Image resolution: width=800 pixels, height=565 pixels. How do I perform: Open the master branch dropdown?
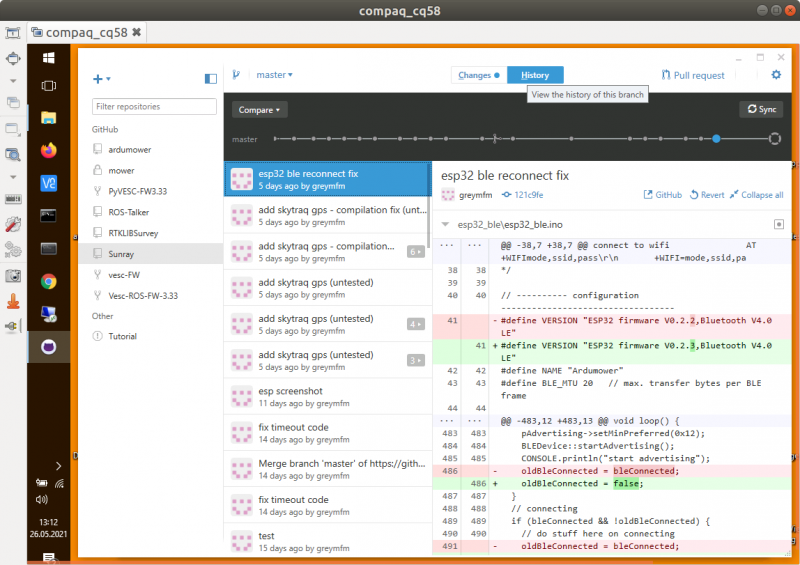[274, 75]
